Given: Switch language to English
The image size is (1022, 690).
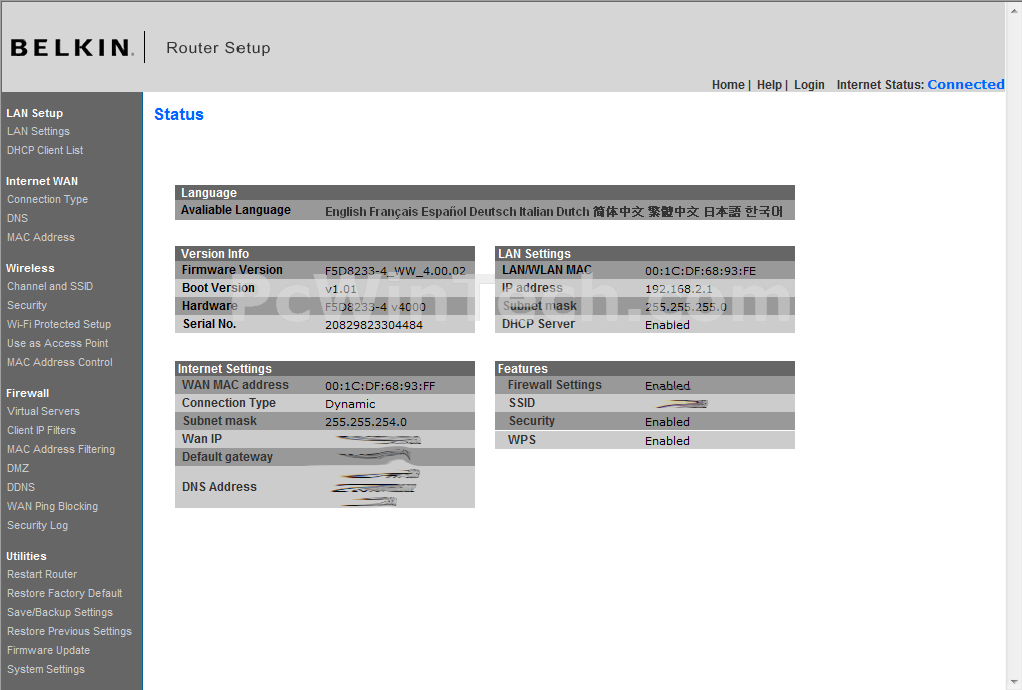Looking at the screenshot, I should [345, 212].
